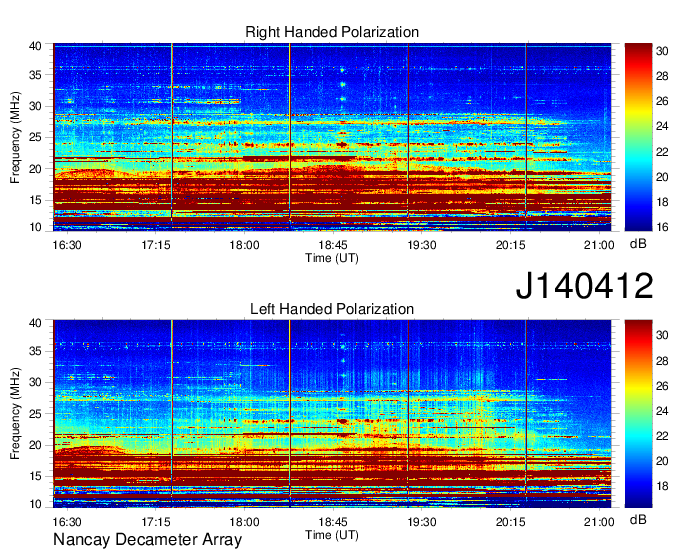The height and width of the screenshot is (552, 680).
Task: Click the 17:15 tick under the Left Handed plot
Action: point(156,522)
